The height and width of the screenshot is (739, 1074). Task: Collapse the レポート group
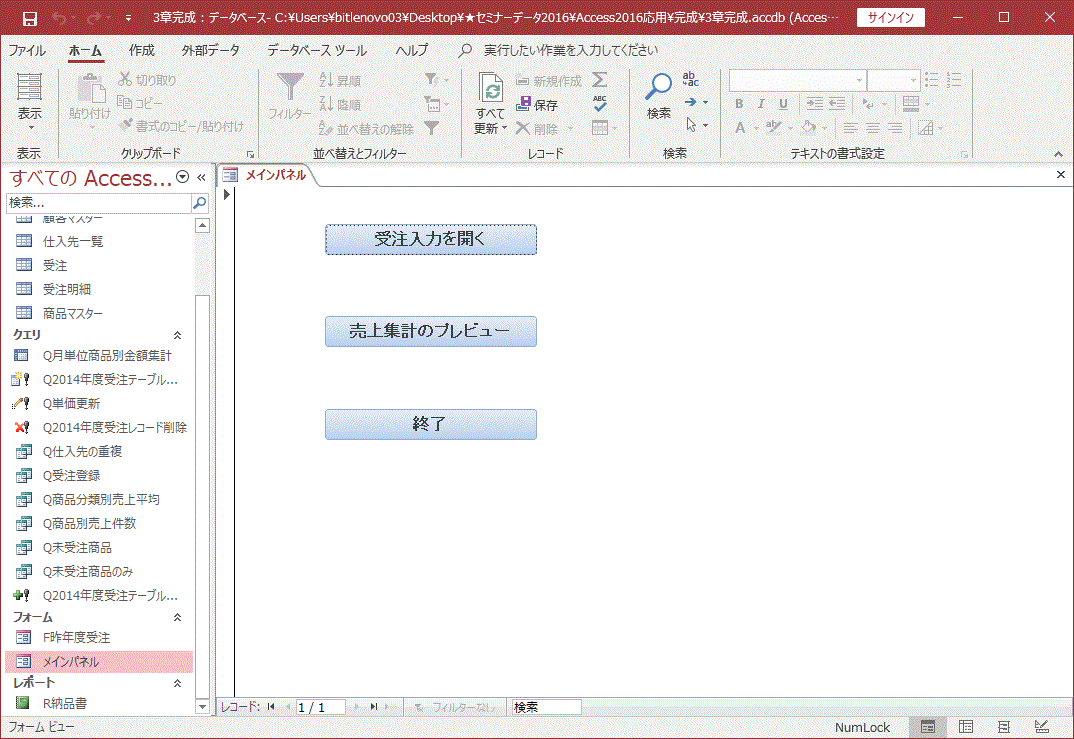pos(177,683)
